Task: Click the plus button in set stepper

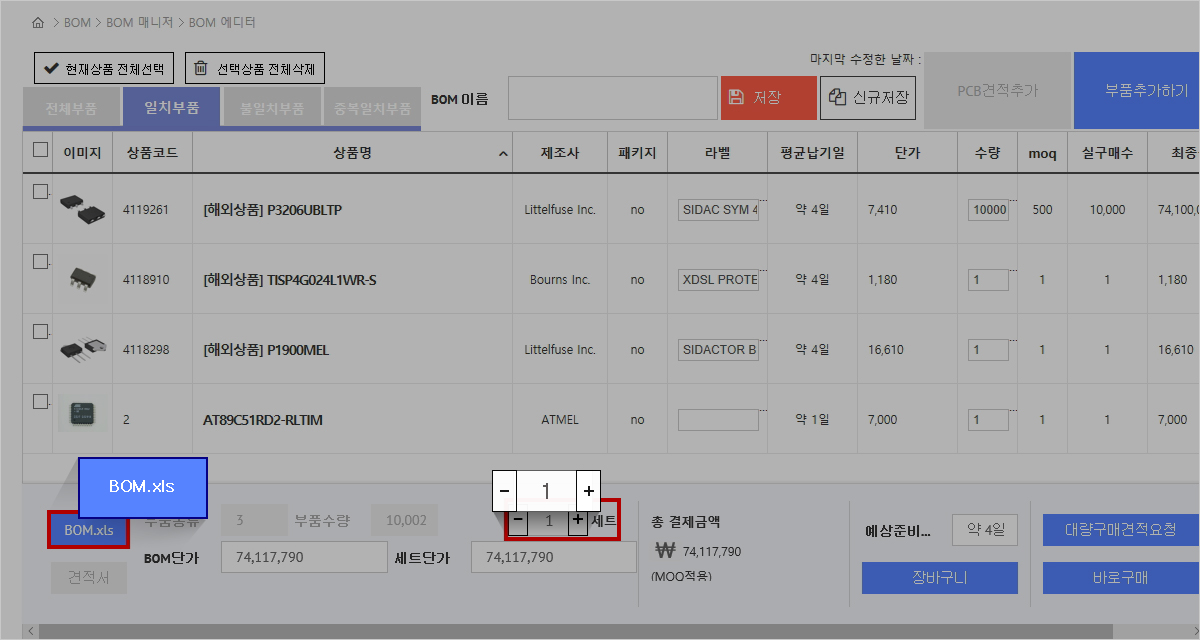Action: [x=578, y=521]
